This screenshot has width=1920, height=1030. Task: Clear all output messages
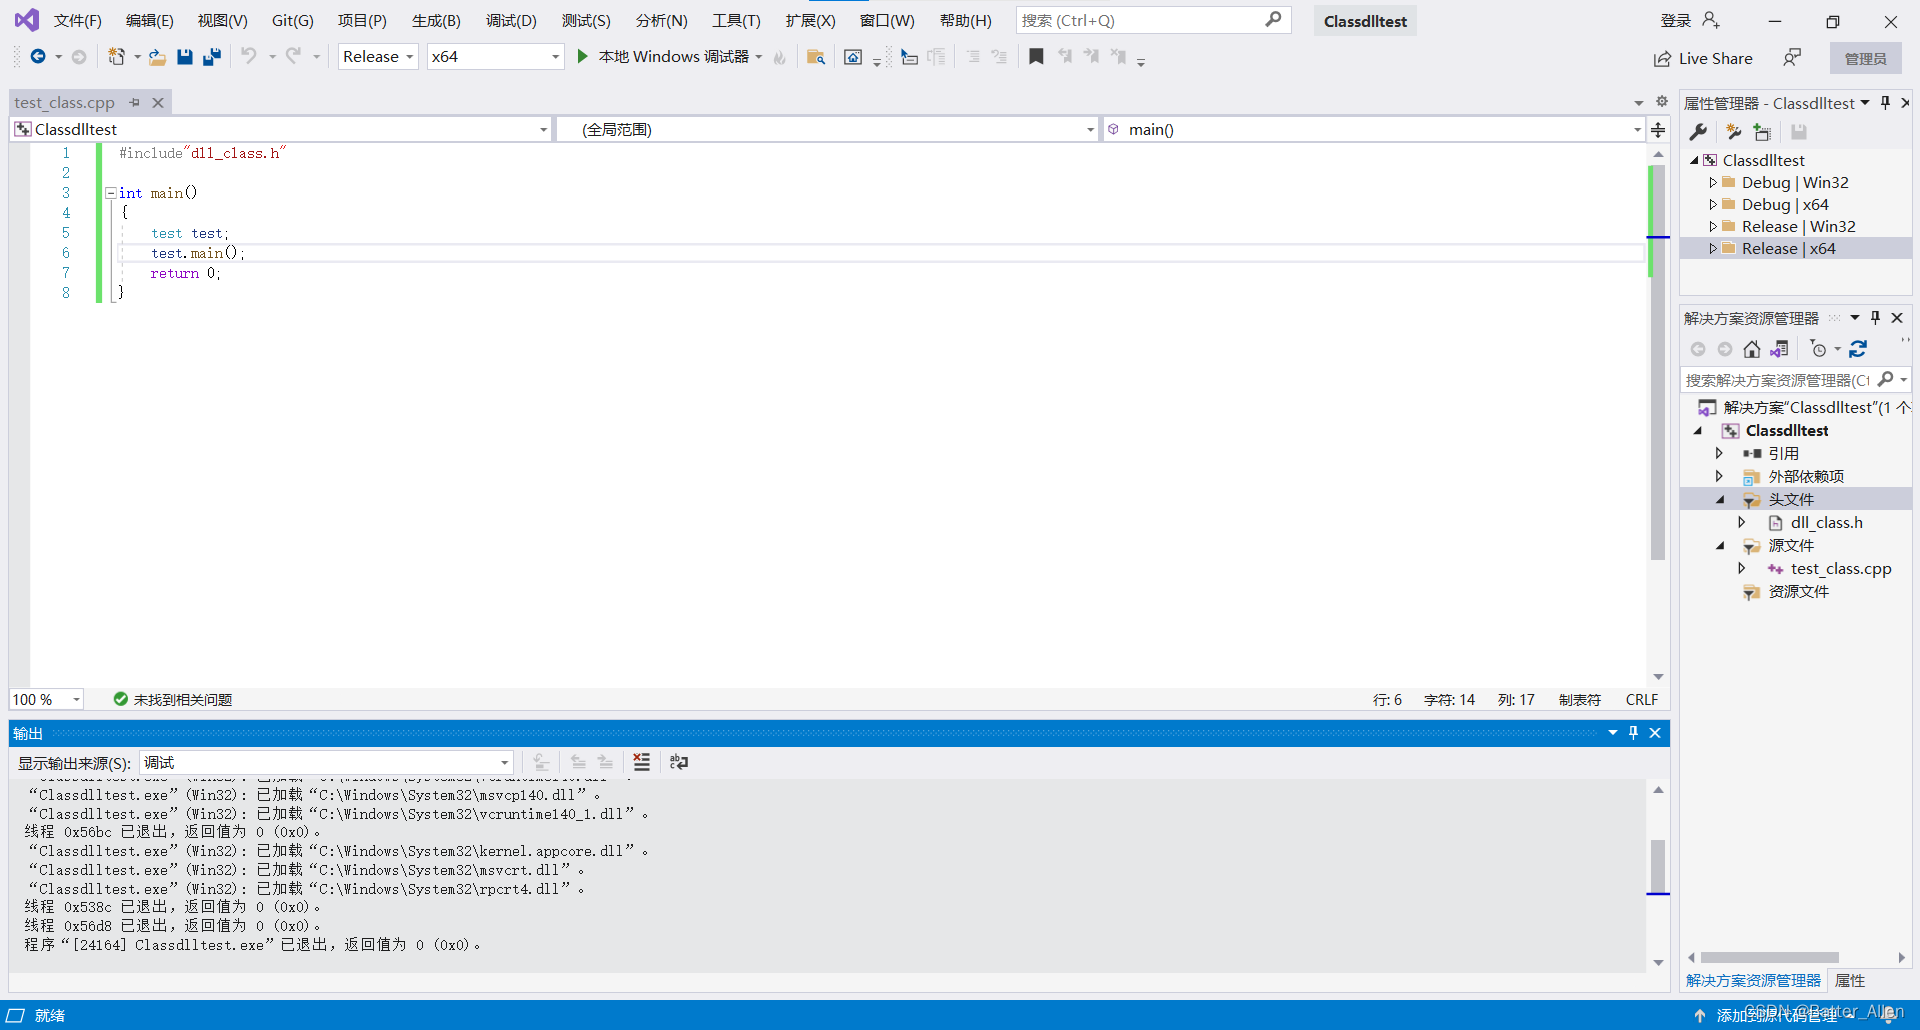click(641, 762)
